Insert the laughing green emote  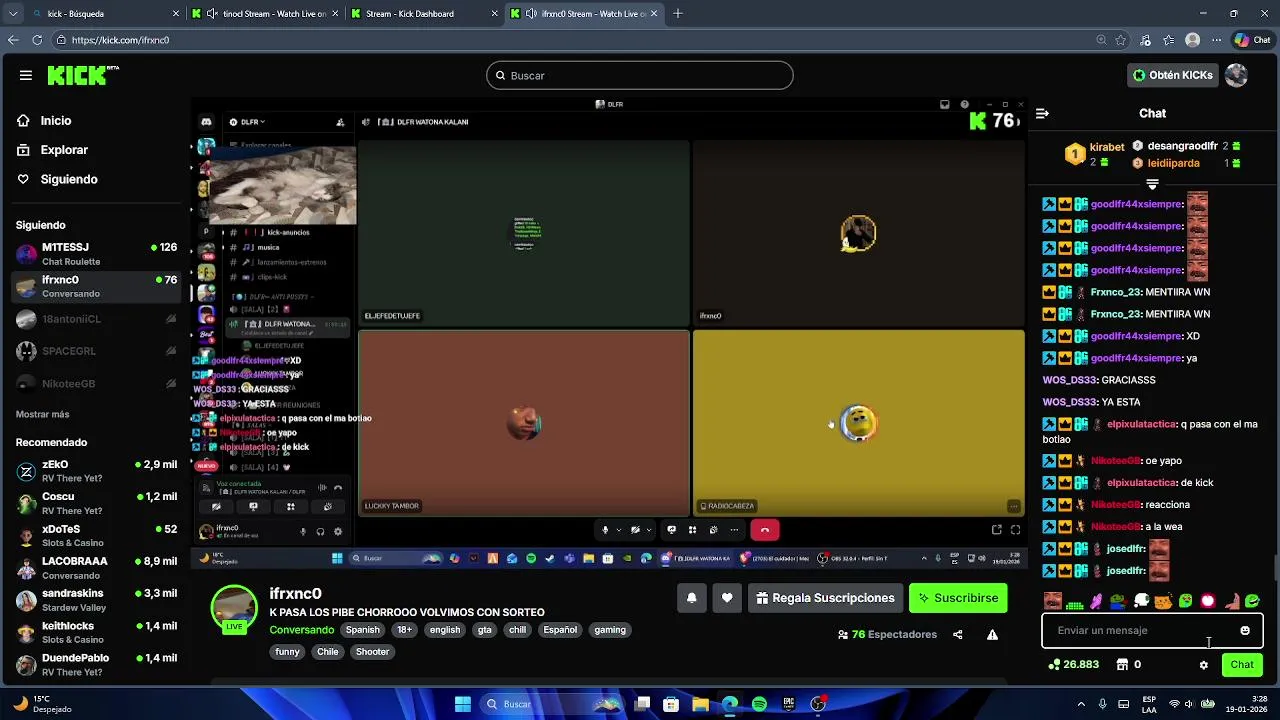pos(1185,601)
